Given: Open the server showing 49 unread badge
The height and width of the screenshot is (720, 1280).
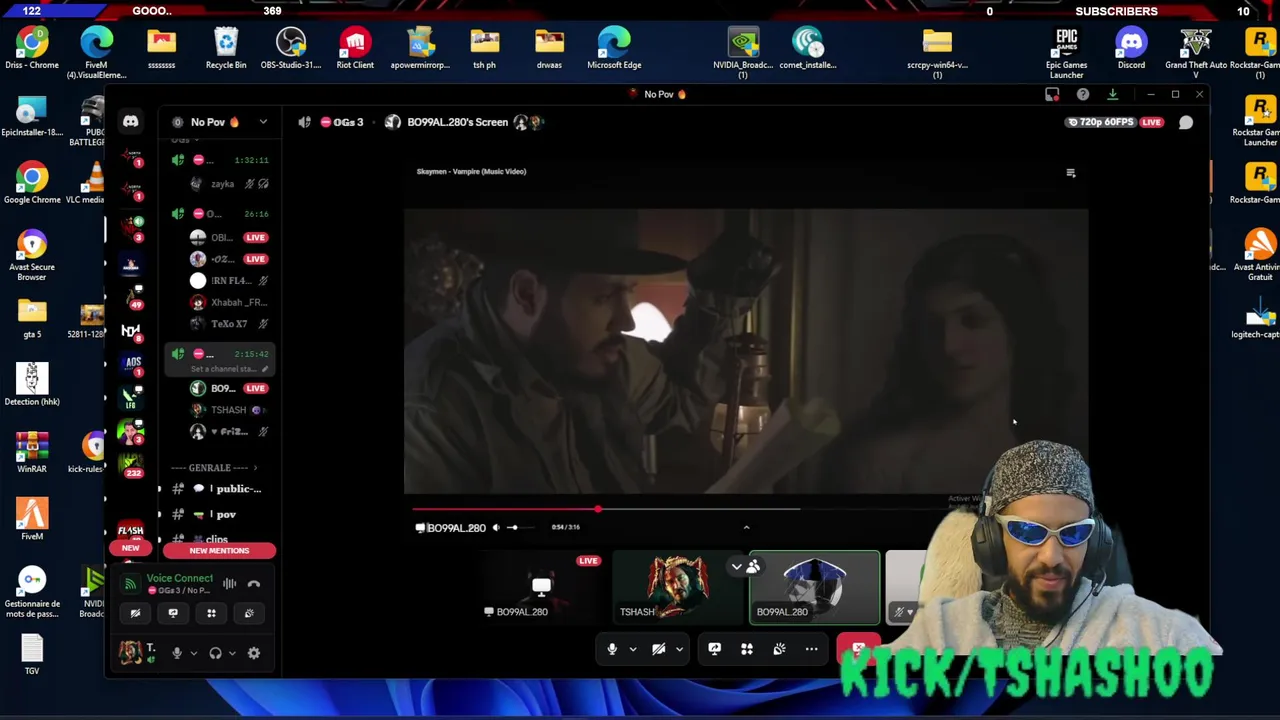Looking at the screenshot, I should [x=131, y=296].
